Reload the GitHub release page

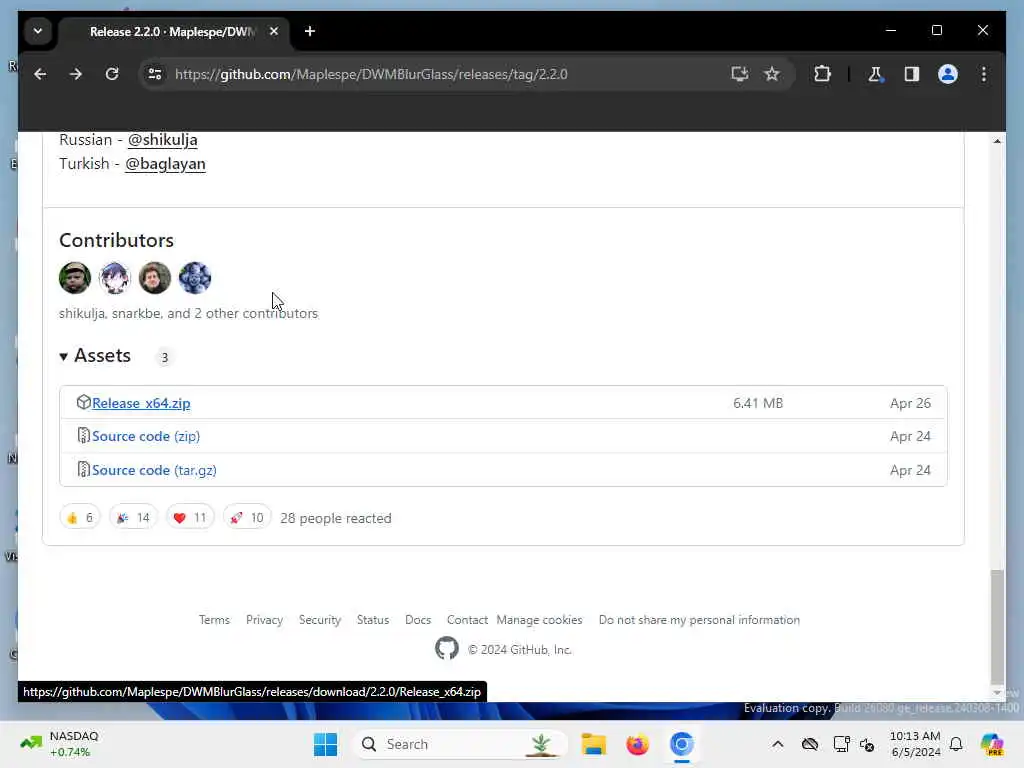(112, 74)
